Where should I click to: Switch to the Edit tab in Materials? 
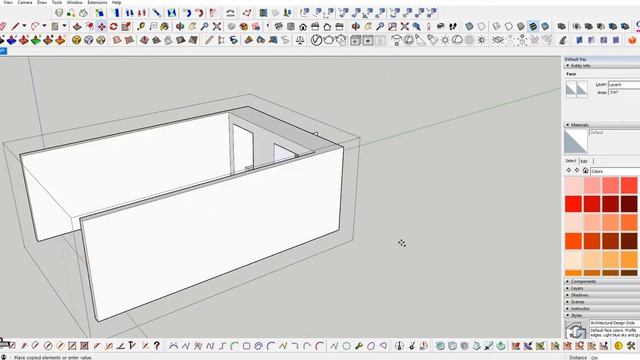click(584, 161)
